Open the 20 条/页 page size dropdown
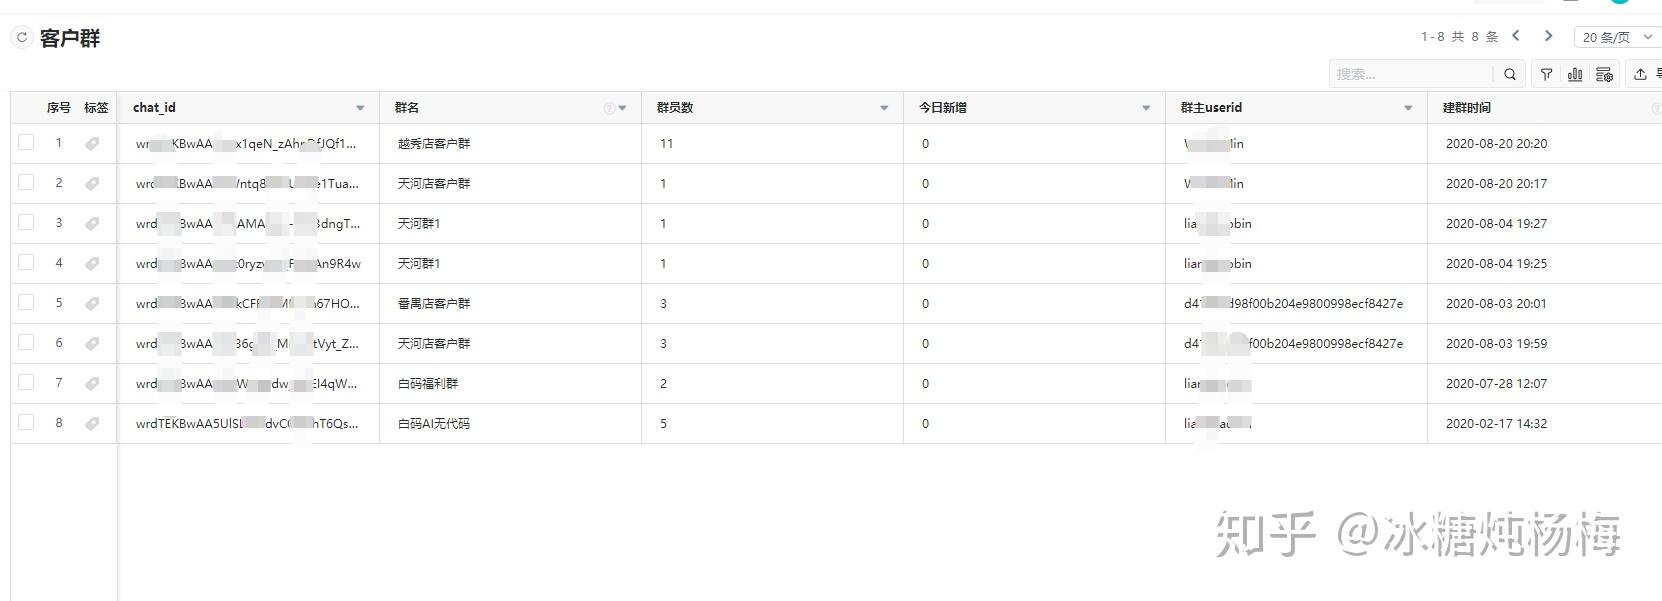The width and height of the screenshot is (1662, 601). [1616, 37]
